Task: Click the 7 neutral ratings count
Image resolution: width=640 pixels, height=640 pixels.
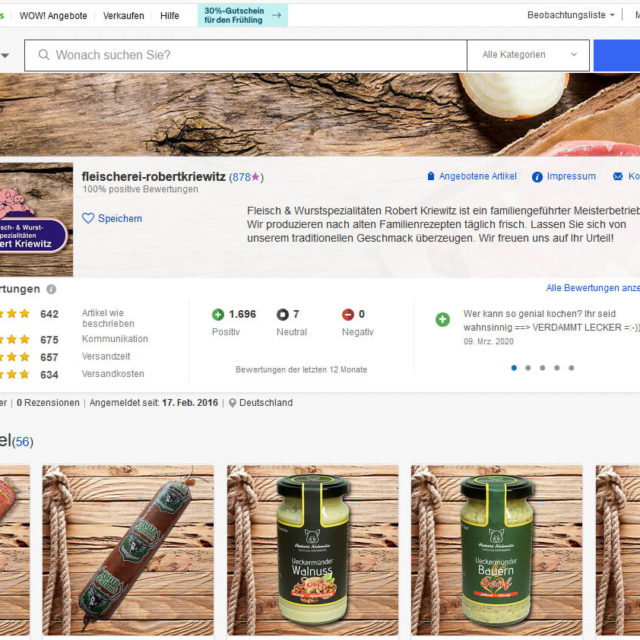Action: point(296,314)
